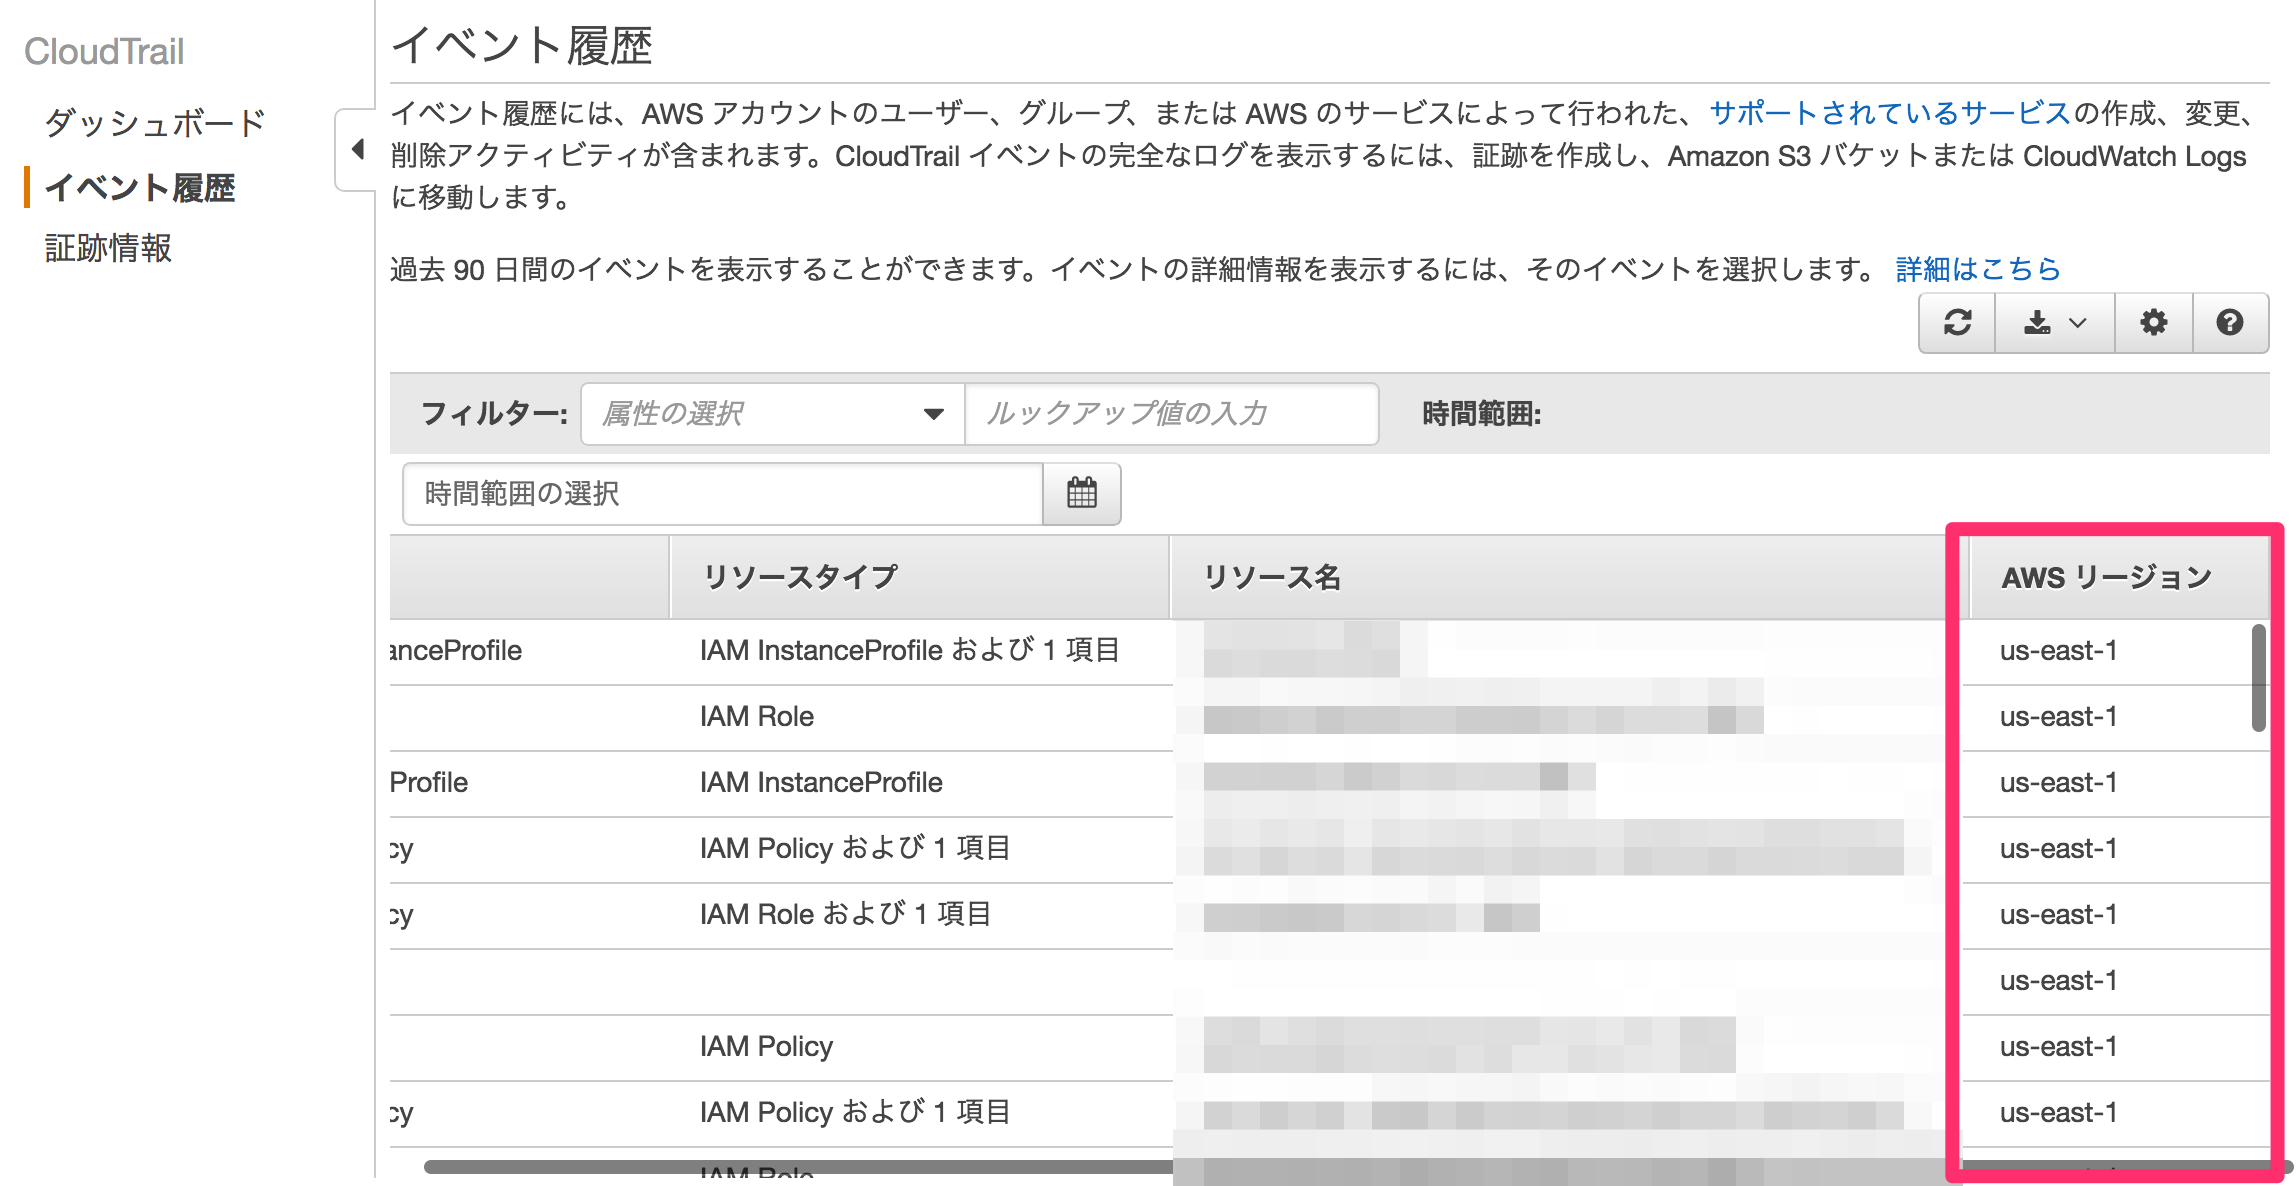Open 証跡情報 in the sidebar

(108, 248)
